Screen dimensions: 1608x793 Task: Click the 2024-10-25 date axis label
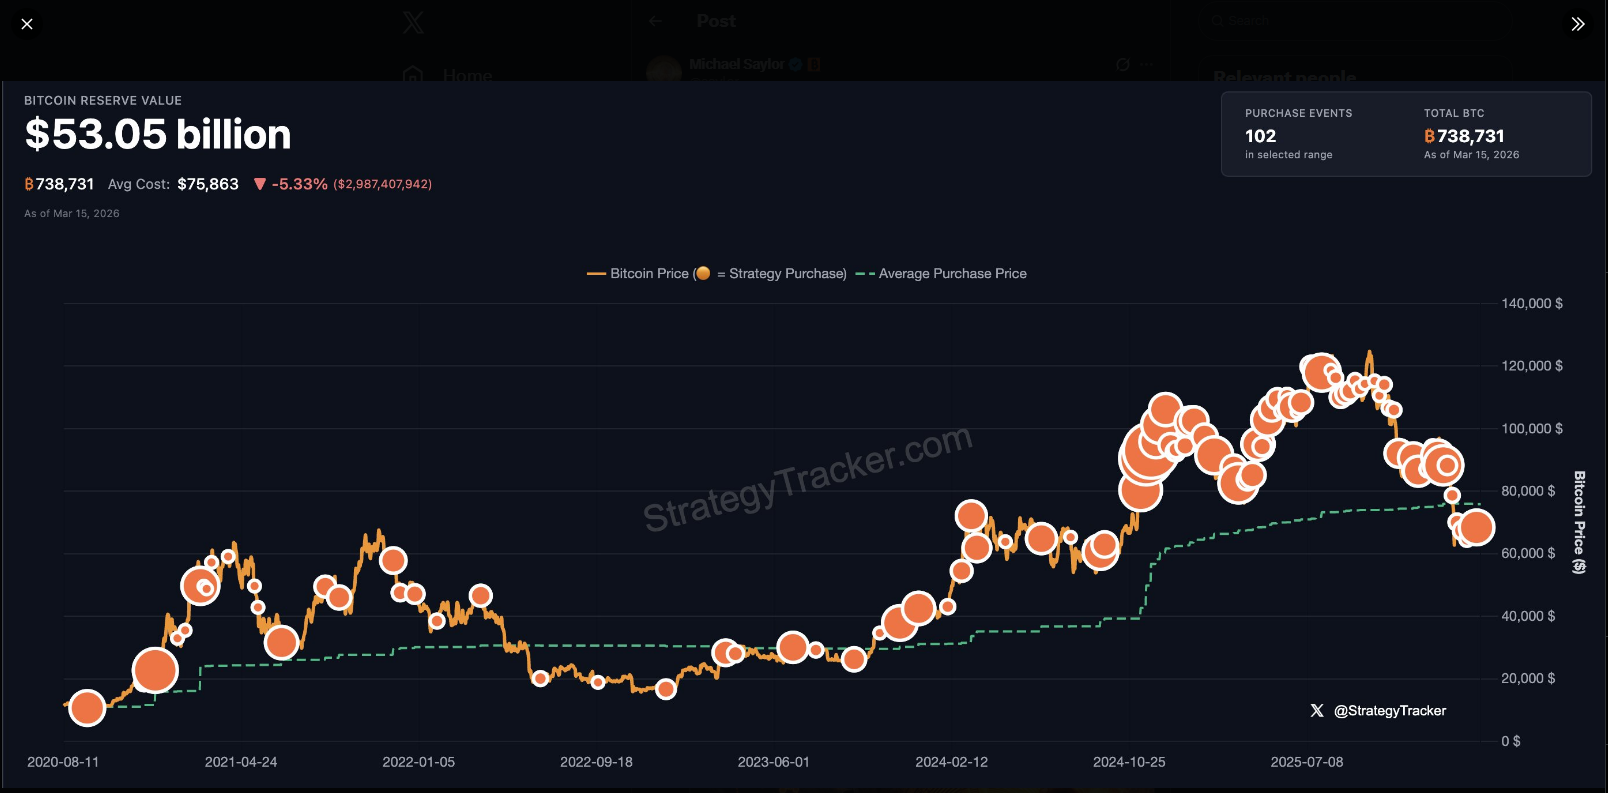(1129, 762)
